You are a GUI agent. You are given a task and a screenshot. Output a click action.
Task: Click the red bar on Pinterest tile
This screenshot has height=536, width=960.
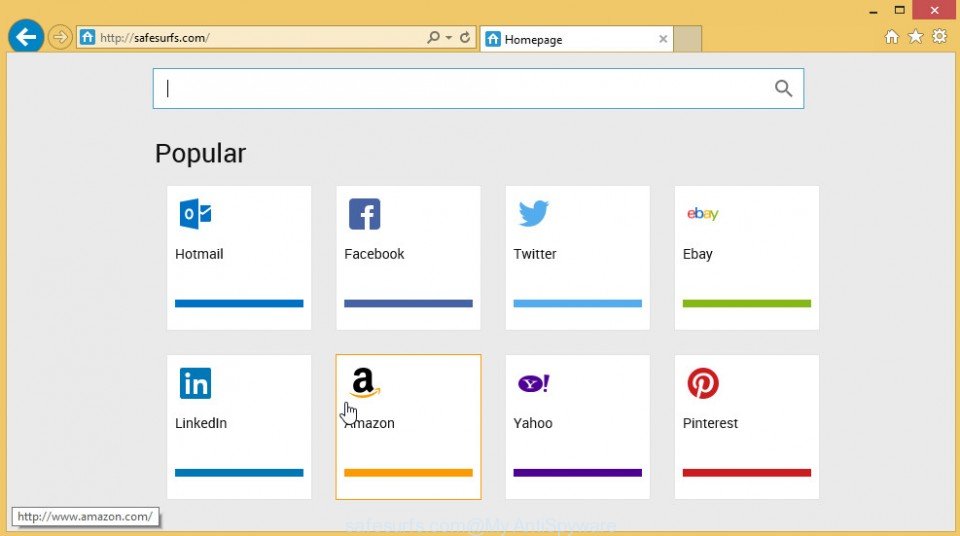pos(746,472)
